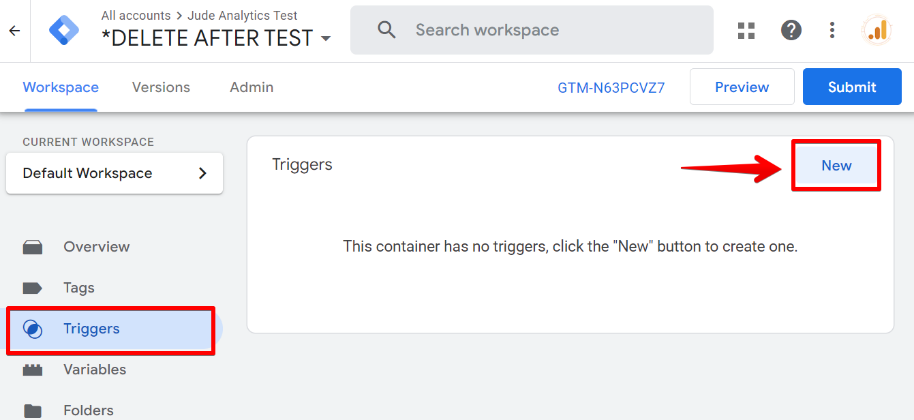Switch to the Admin tab
The height and width of the screenshot is (420, 914).
(x=252, y=87)
